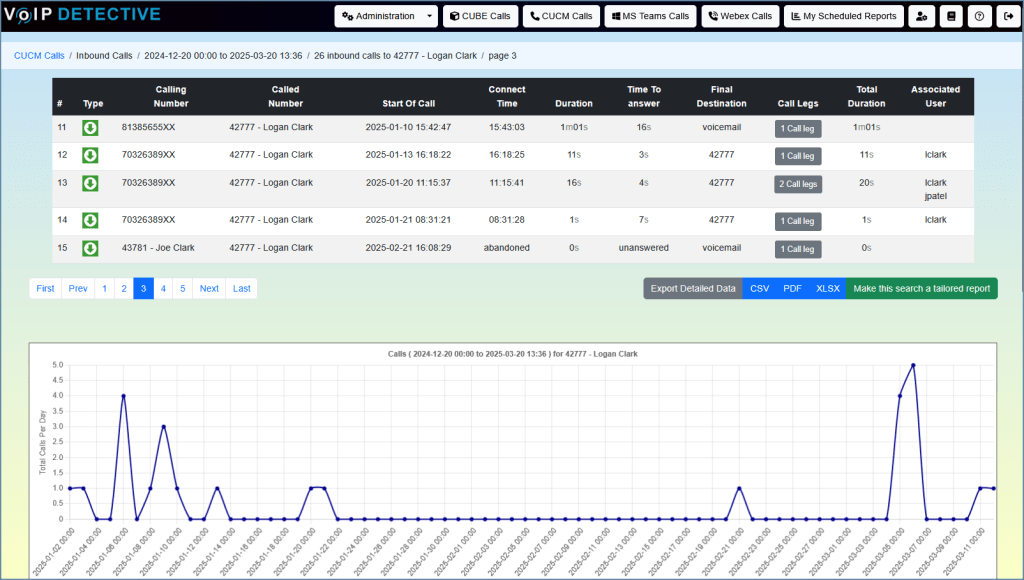The height and width of the screenshot is (580, 1024).
Task: Select current page 3 in pagination
Action: [144, 289]
